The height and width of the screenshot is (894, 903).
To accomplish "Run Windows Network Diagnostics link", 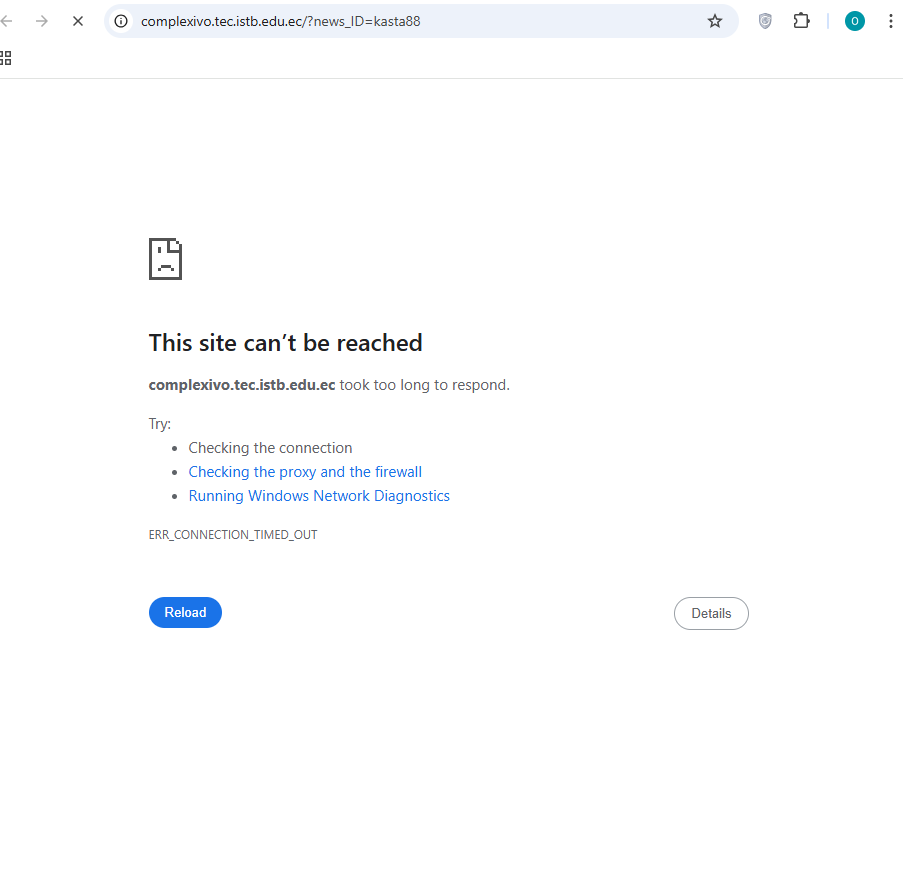I will tap(319, 496).
